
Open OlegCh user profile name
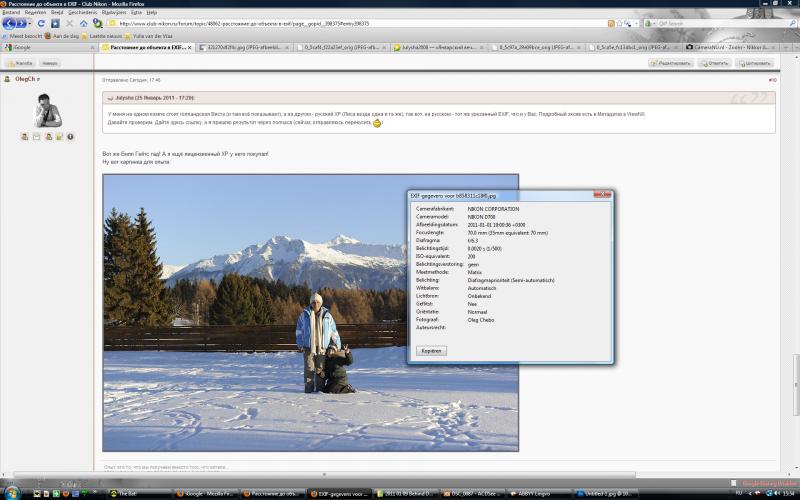click(x=26, y=79)
